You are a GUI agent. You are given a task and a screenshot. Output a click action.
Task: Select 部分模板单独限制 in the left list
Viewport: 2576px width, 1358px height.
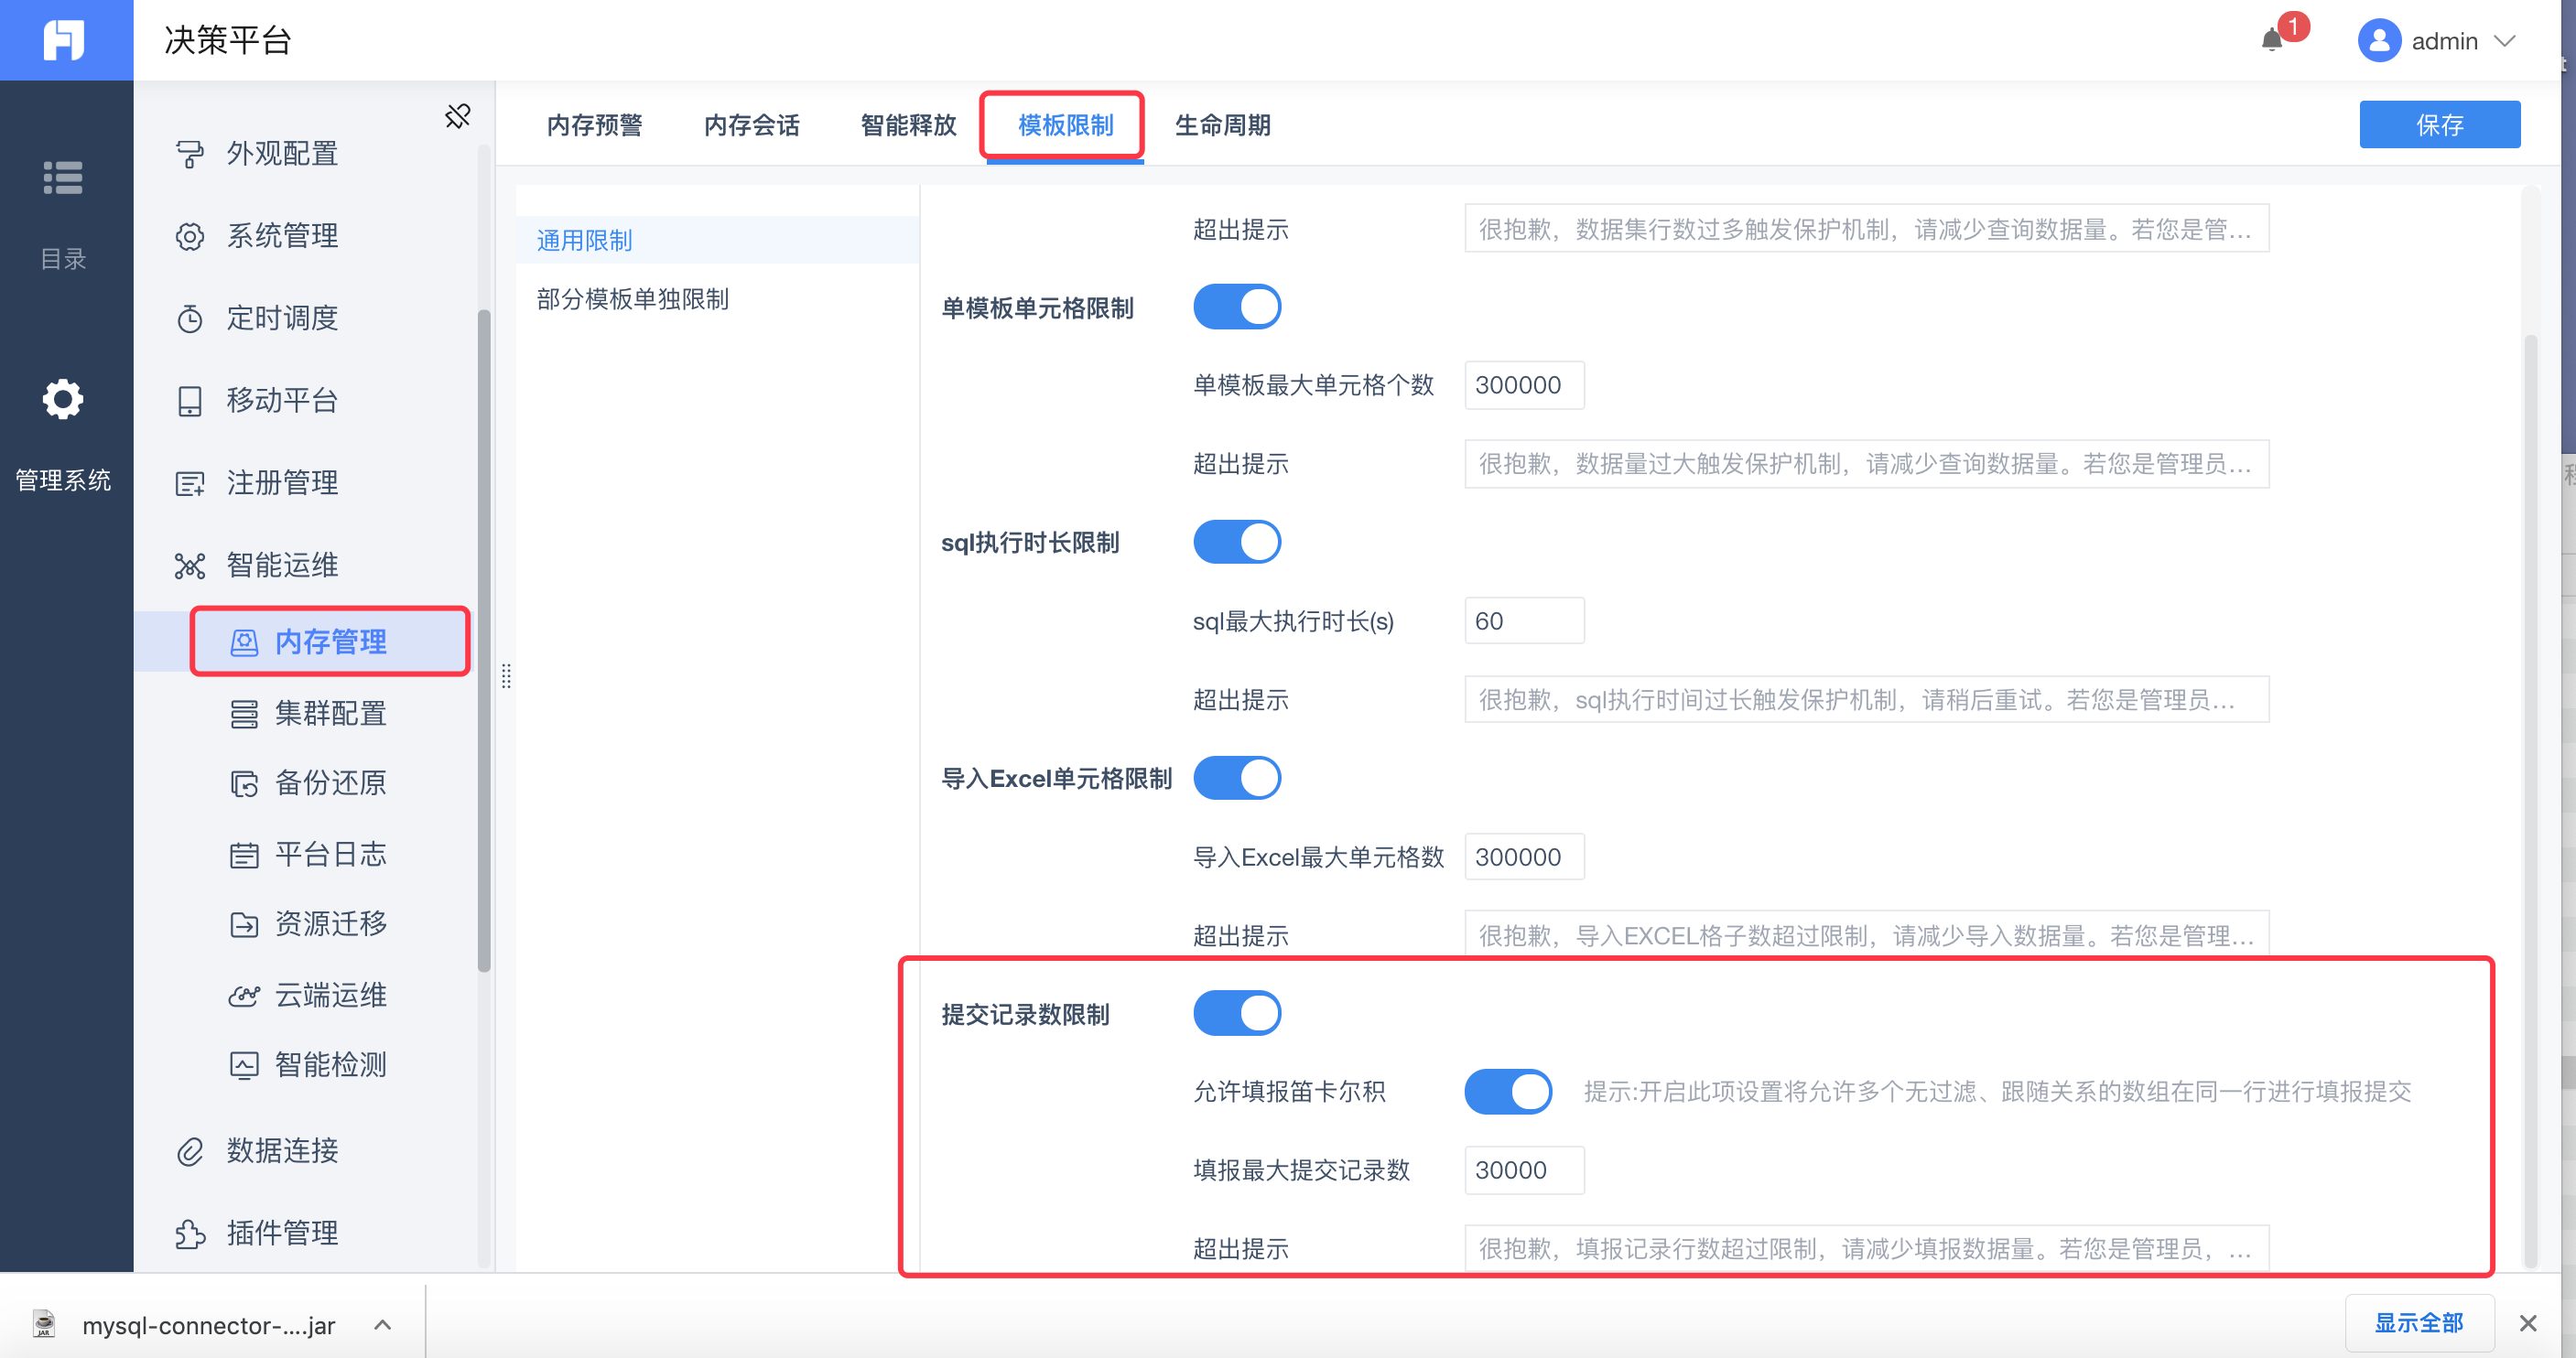pos(717,299)
